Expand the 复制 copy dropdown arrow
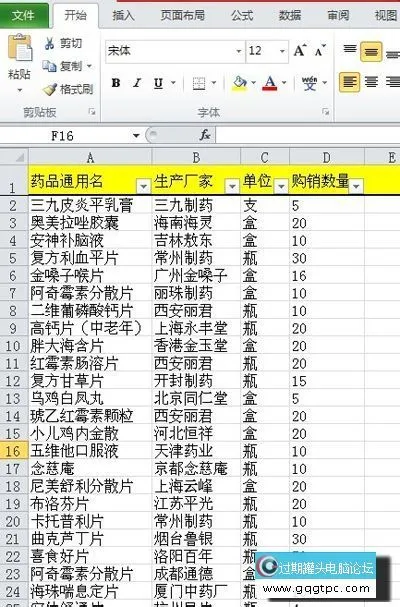Image resolution: width=400 pixels, height=607 pixels. pyautogui.click(x=89, y=66)
